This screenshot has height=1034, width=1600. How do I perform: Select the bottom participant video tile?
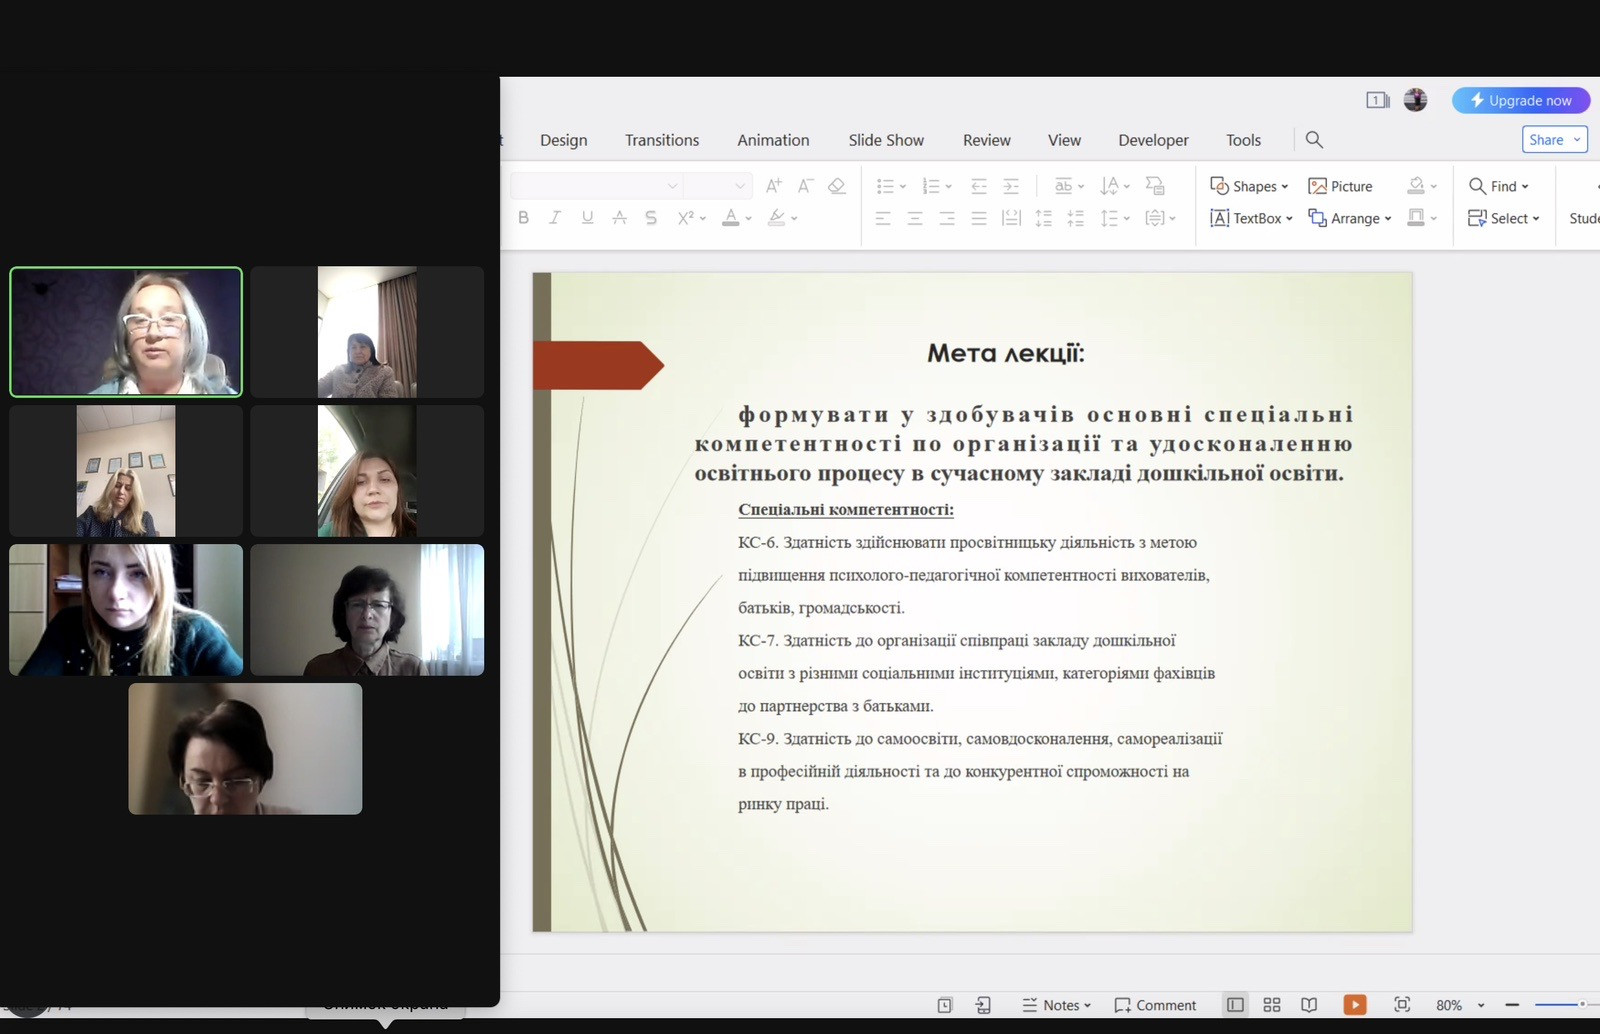[x=245, y=749]
